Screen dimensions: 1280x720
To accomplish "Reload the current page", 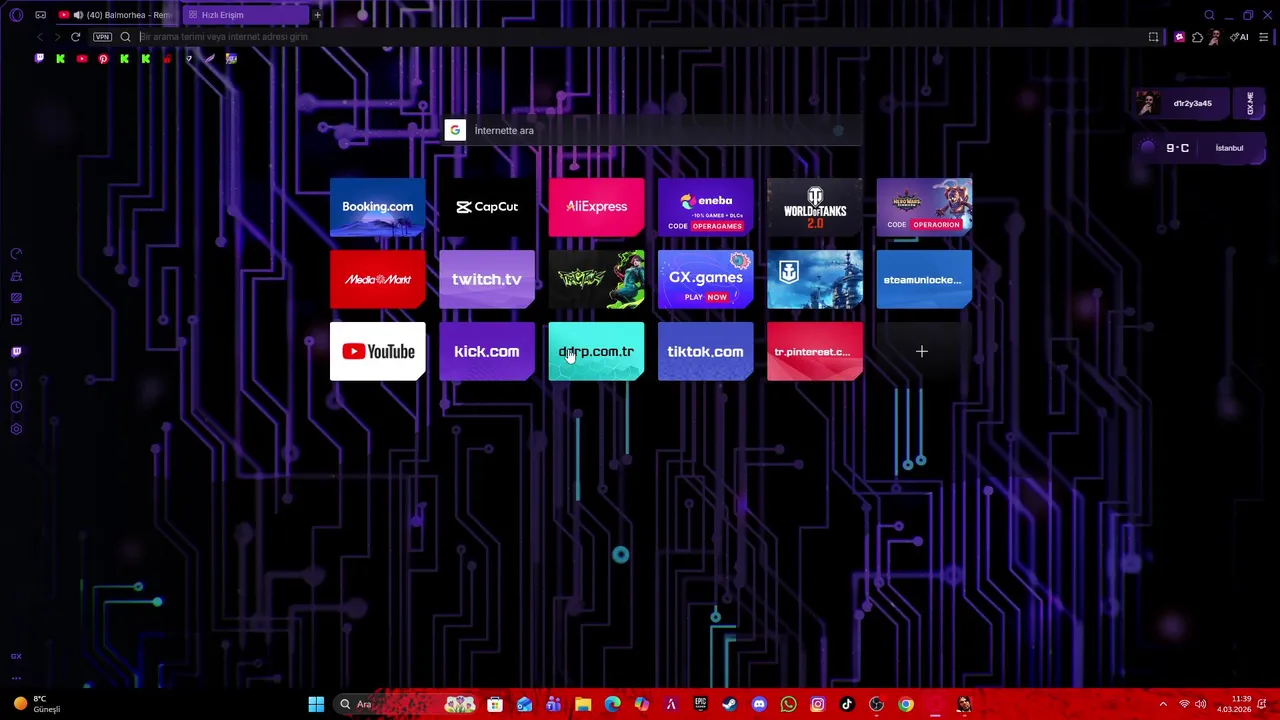I will click(75, 37).
